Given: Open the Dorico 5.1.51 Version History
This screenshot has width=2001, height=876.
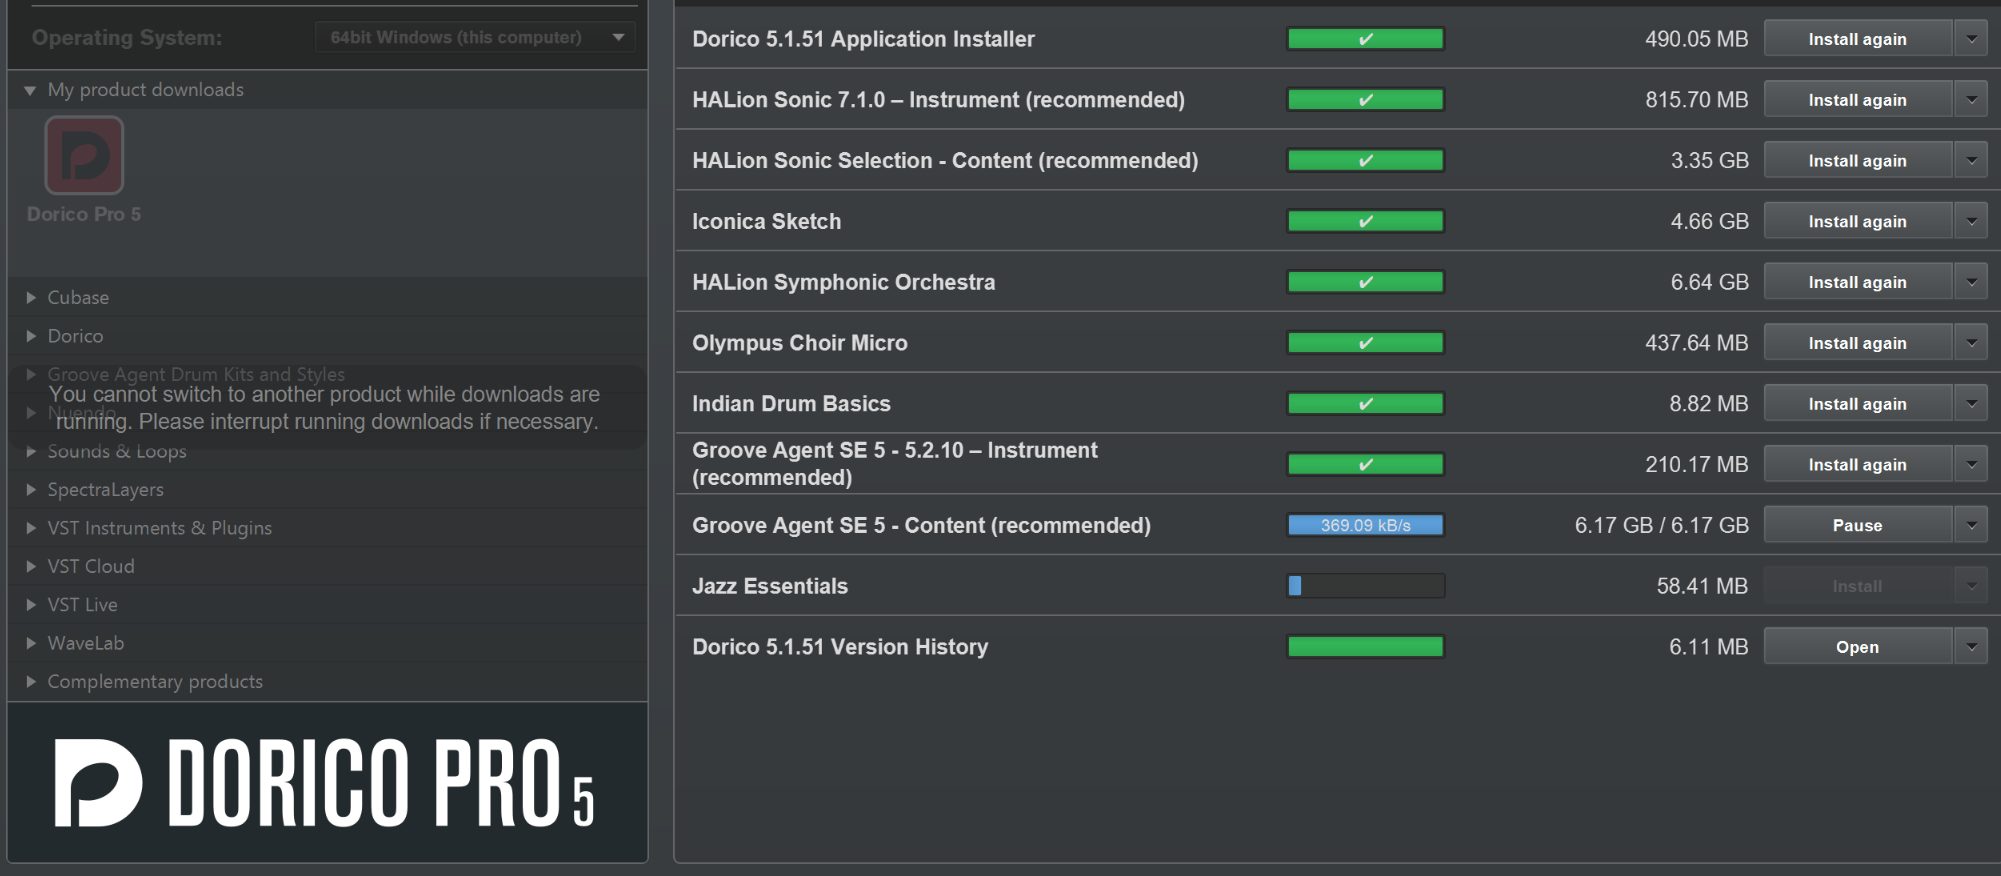Looking at the screenshot, I should 1856,646.
